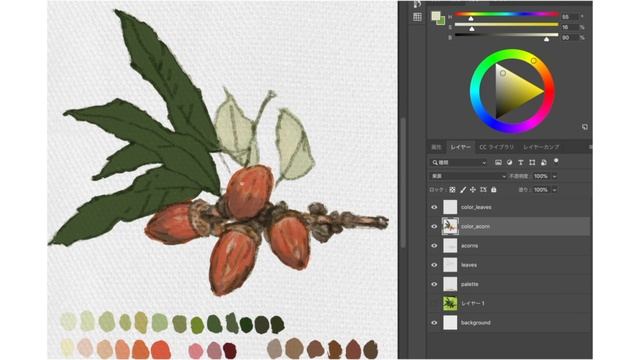Click the color_acorn layer thumbnail

pos(450,226)
